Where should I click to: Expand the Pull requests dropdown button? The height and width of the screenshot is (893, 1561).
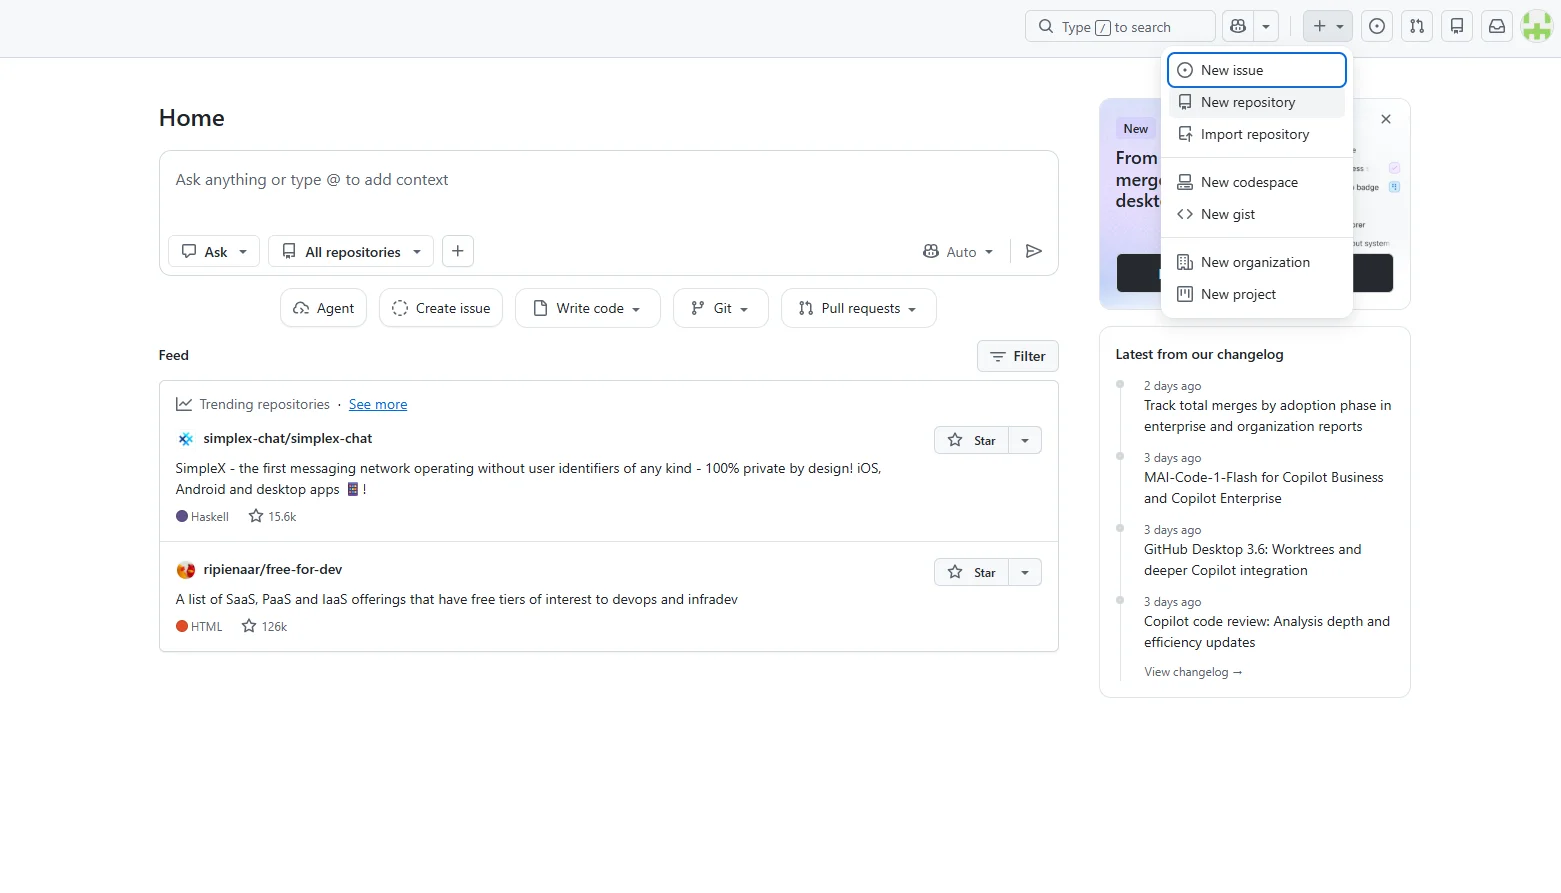click(859, 308)
